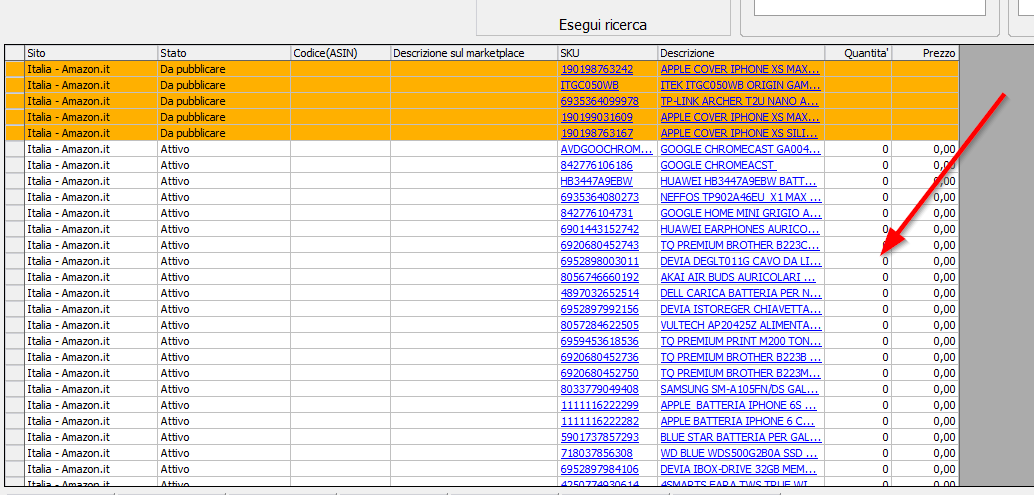The image size is (1034, 495).
Task: Open SKU link 8057284622505
Action: [x=599, y=325]
